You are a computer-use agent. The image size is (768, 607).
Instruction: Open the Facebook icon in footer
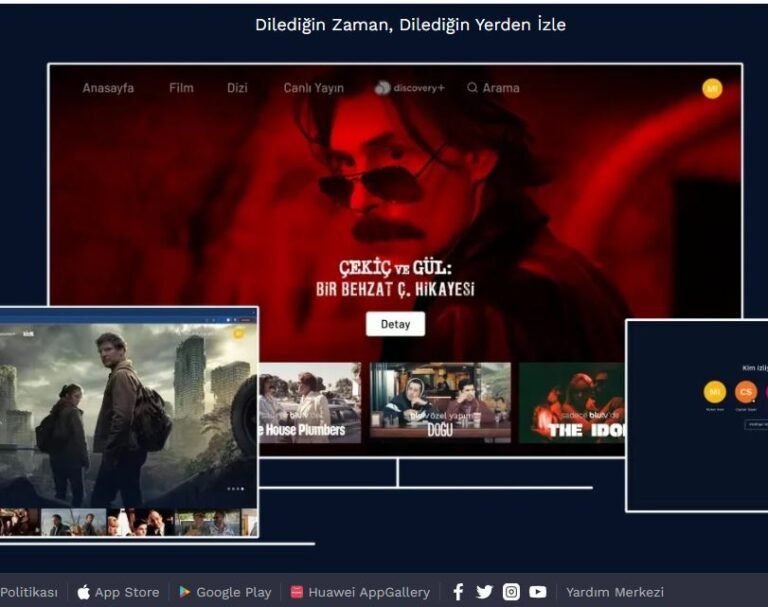tap(458, 592)
